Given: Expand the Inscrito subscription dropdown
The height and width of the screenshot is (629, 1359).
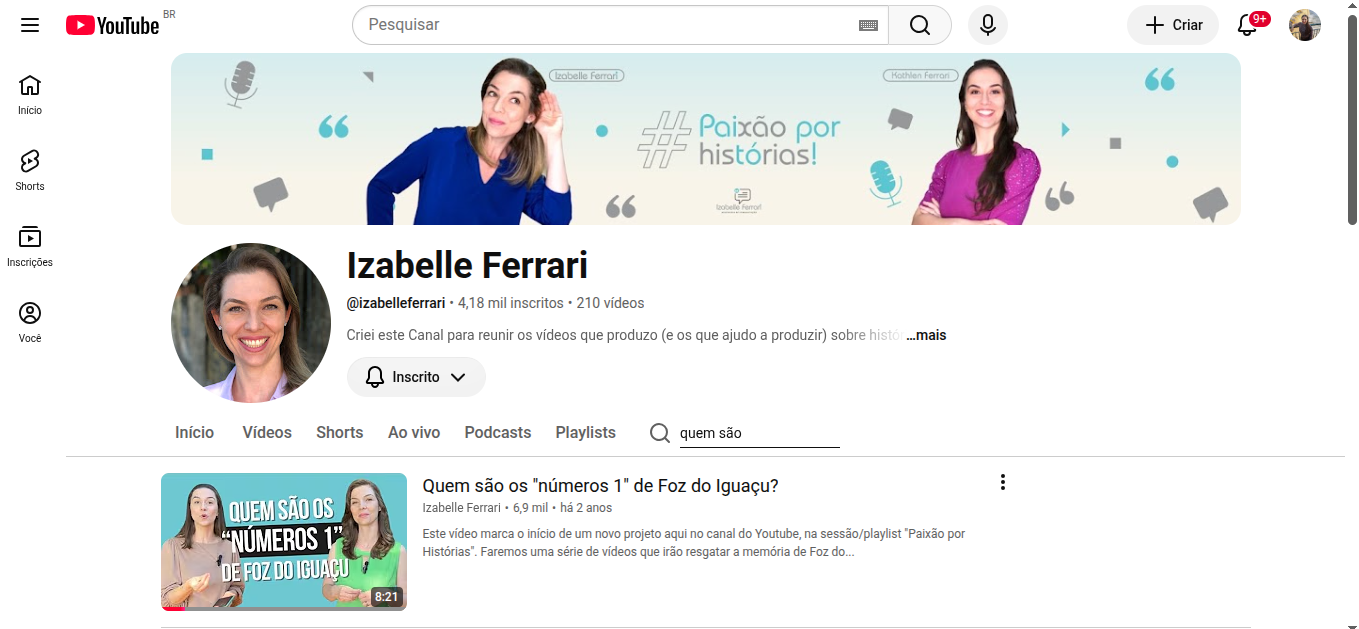Looking at the screenshot, I should tap(416, 377).
